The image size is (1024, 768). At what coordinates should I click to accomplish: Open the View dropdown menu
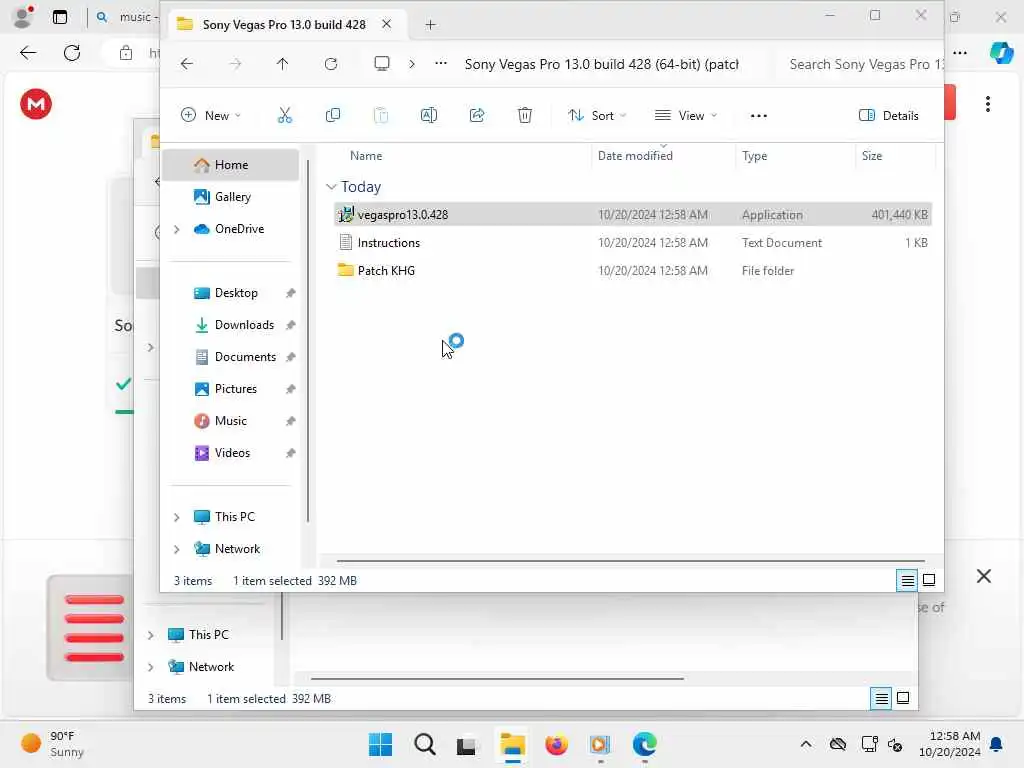click(x=686, y=116)
